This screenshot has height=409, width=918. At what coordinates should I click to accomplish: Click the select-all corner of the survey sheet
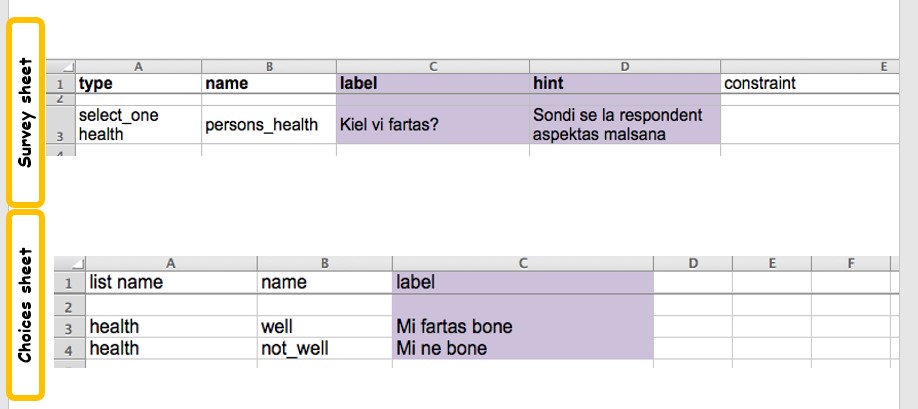point(64,67)
